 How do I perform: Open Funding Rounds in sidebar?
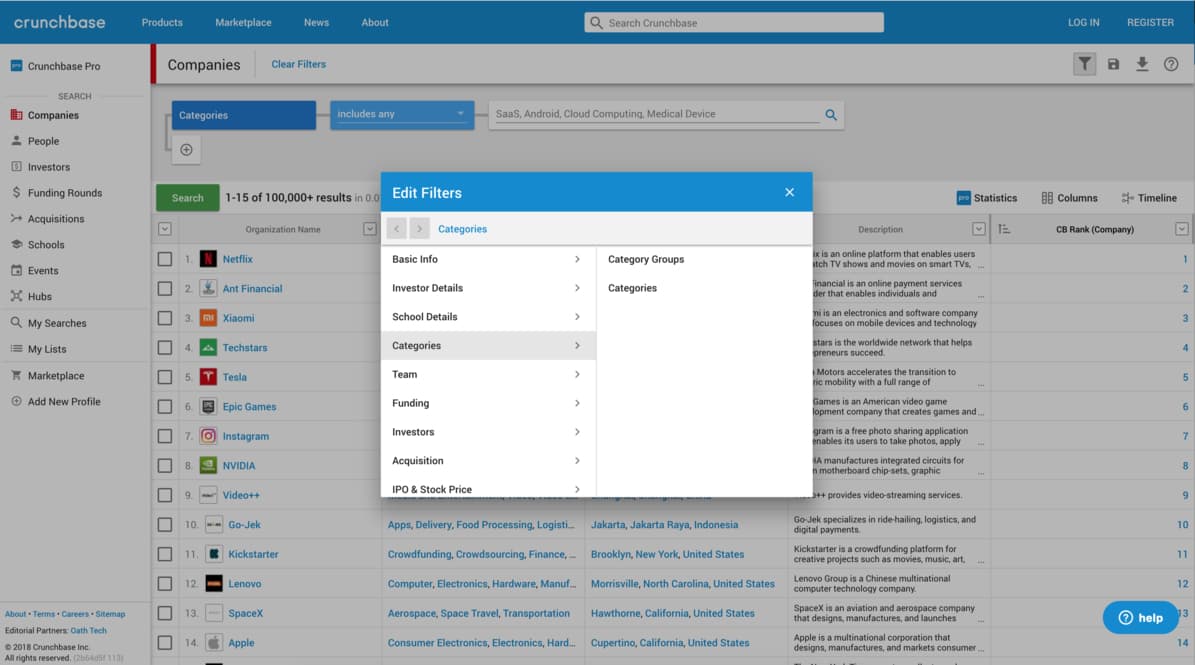point(65,193)
